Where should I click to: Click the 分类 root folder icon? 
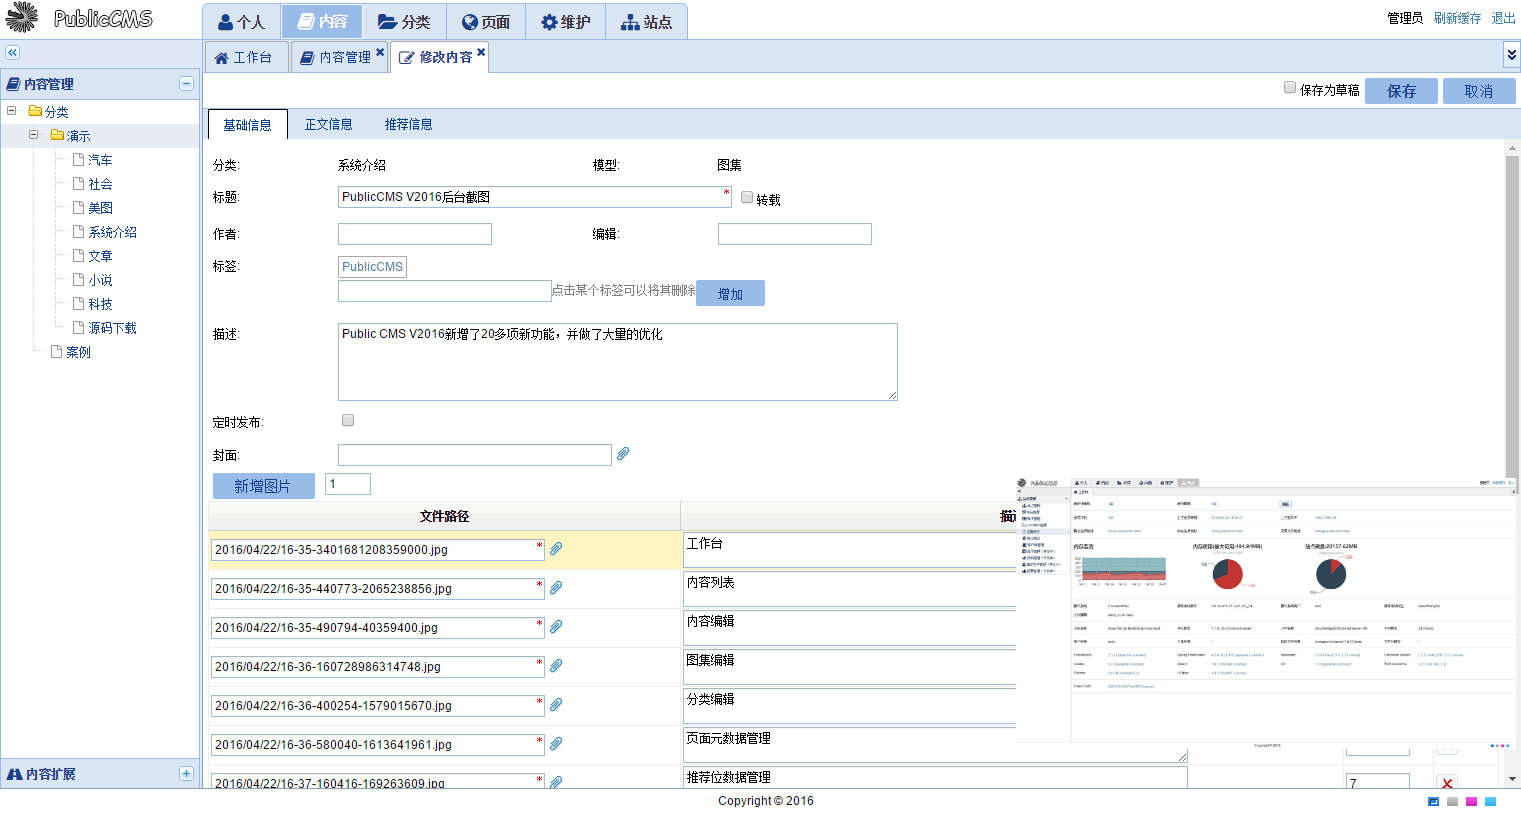(35, 111)
